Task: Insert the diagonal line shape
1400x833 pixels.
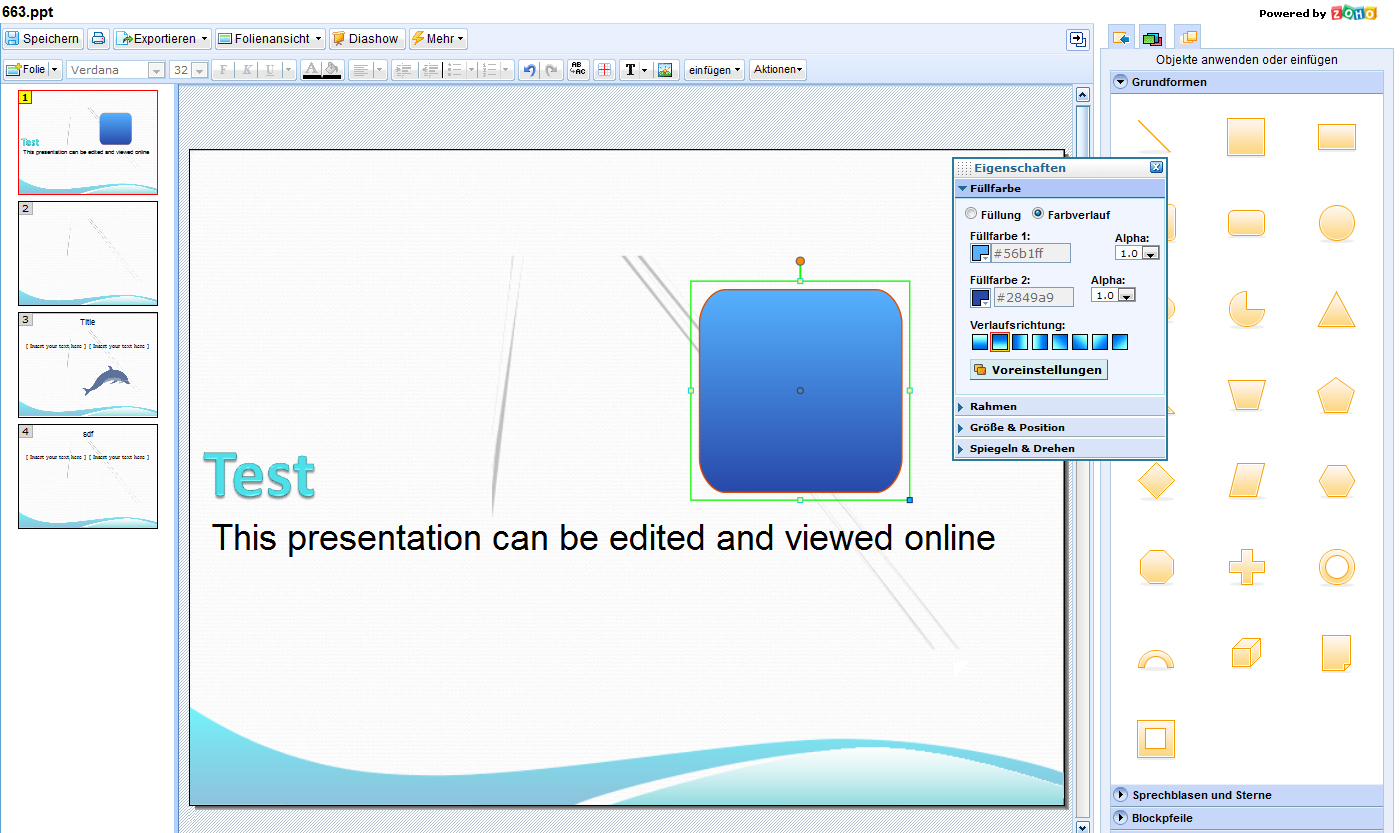Action: [1155, 137]
